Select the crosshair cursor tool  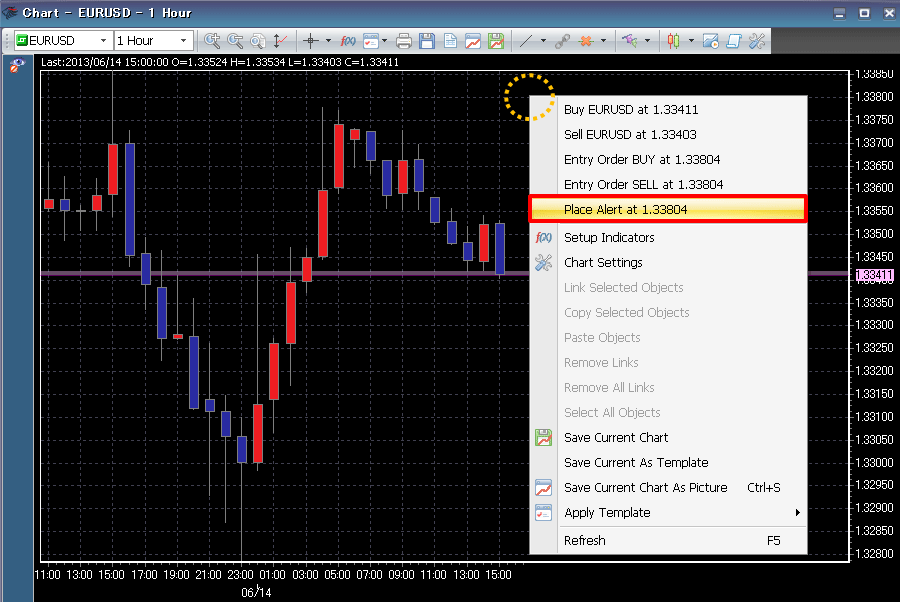(311, 41)
